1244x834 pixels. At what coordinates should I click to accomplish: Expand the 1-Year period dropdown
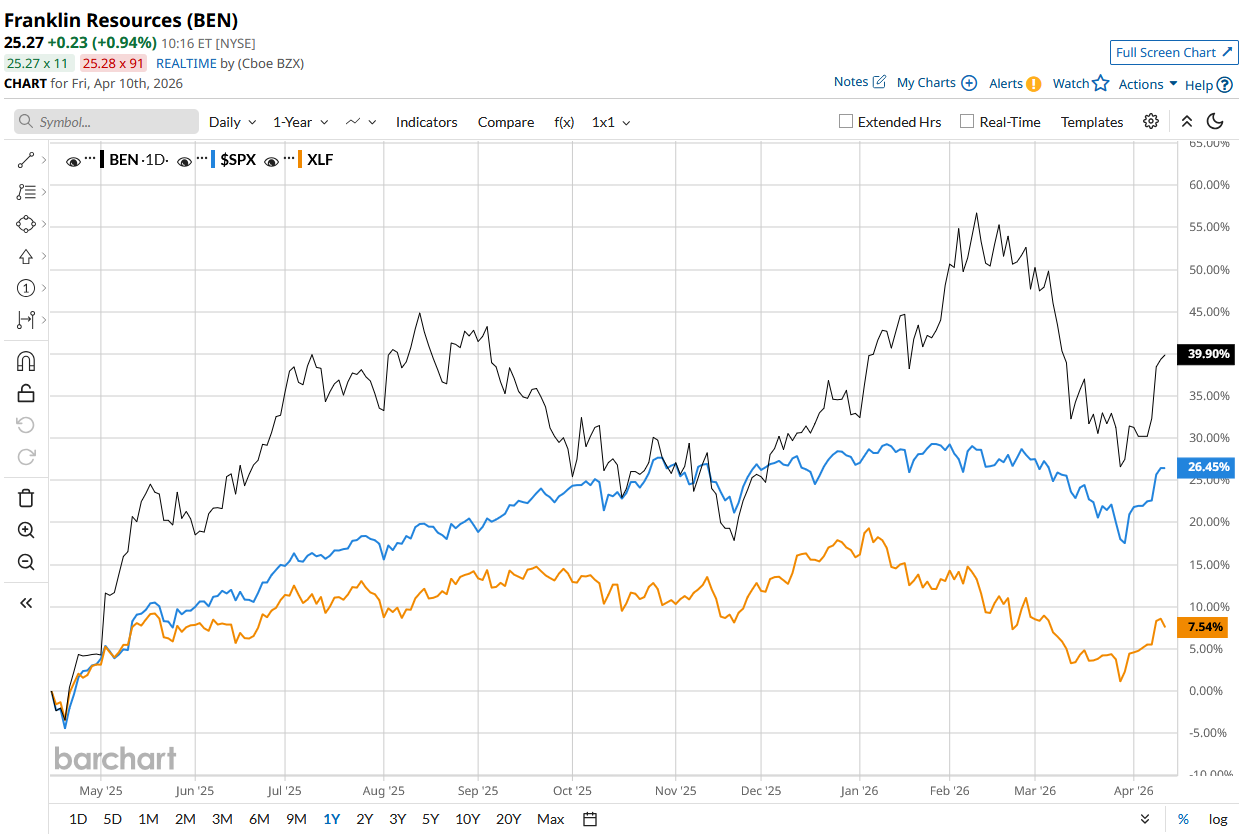301,122
